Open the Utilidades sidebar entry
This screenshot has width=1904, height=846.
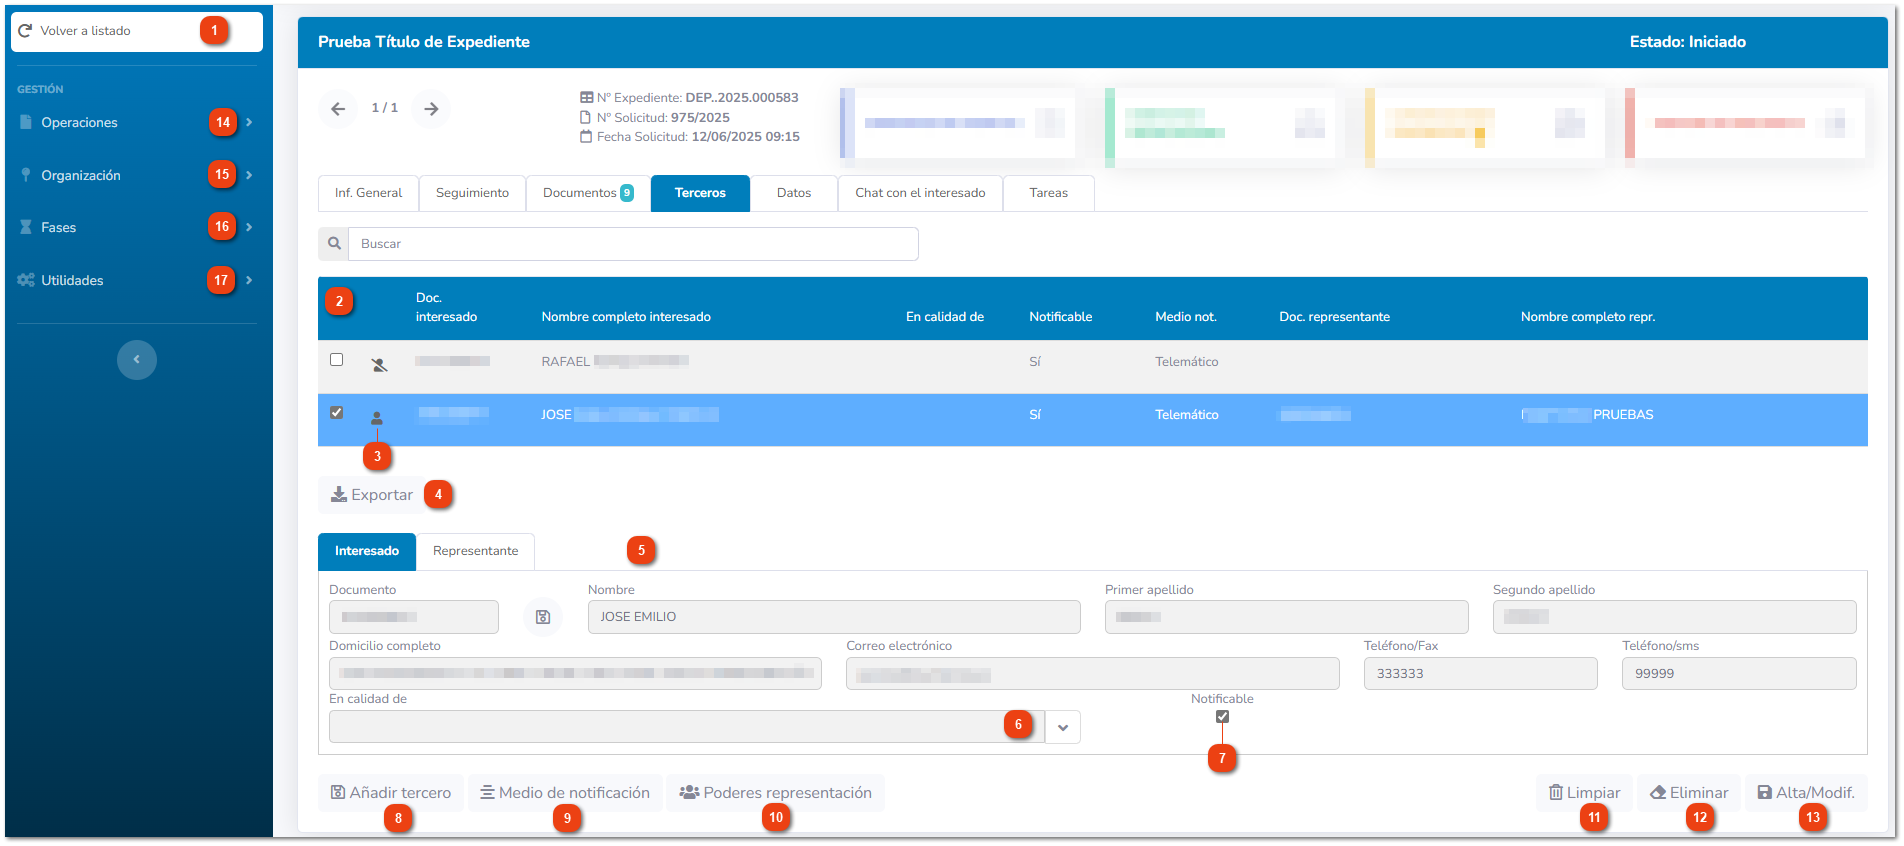72,280
